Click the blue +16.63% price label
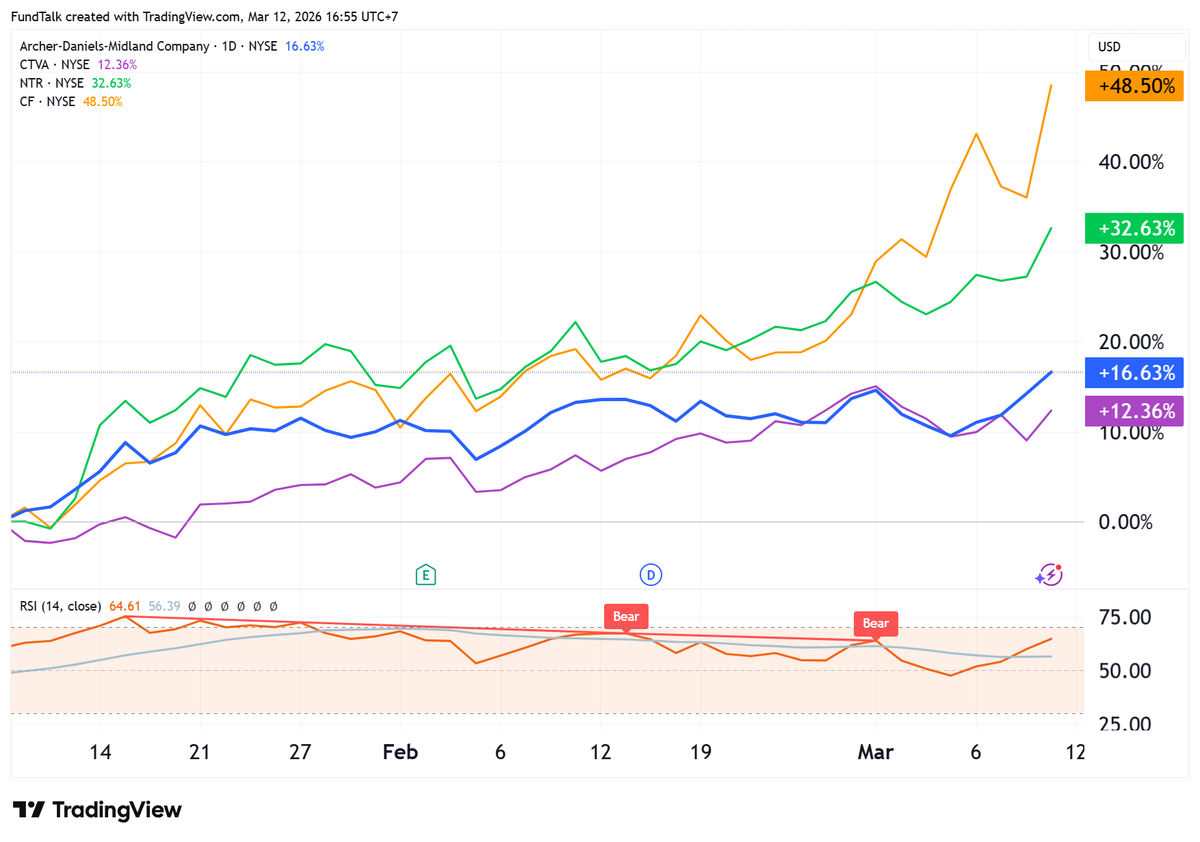Viewport: 1200px width, 842px height. (x=1135, y=373)
